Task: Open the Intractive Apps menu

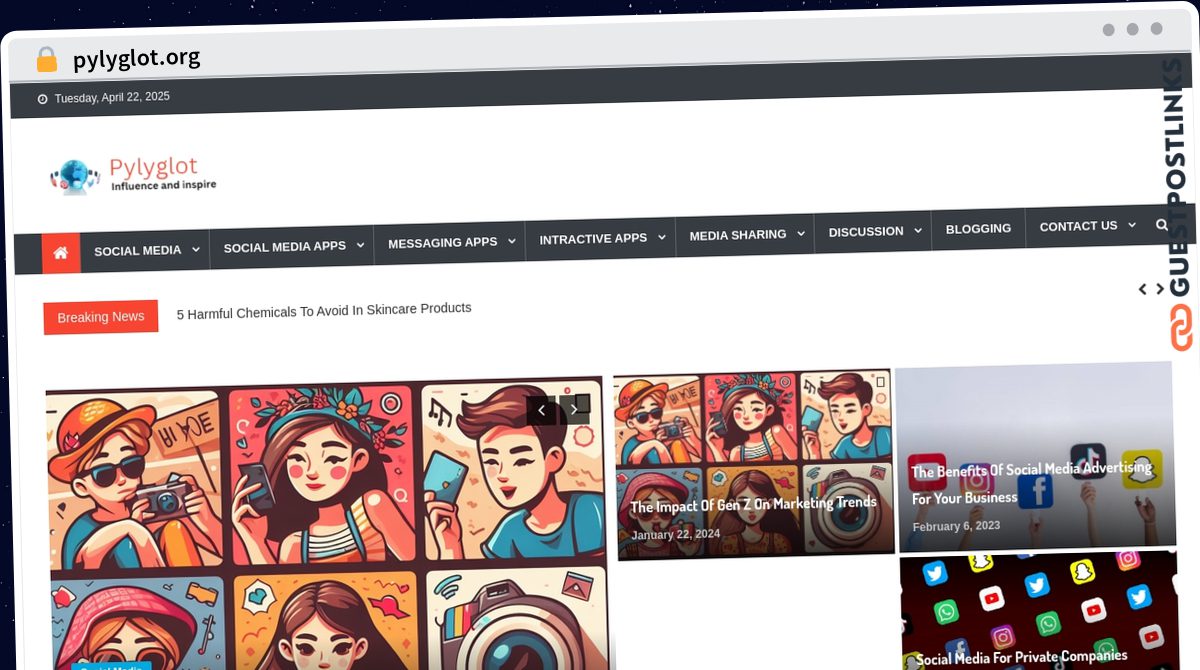Action: tap(593, 239)
